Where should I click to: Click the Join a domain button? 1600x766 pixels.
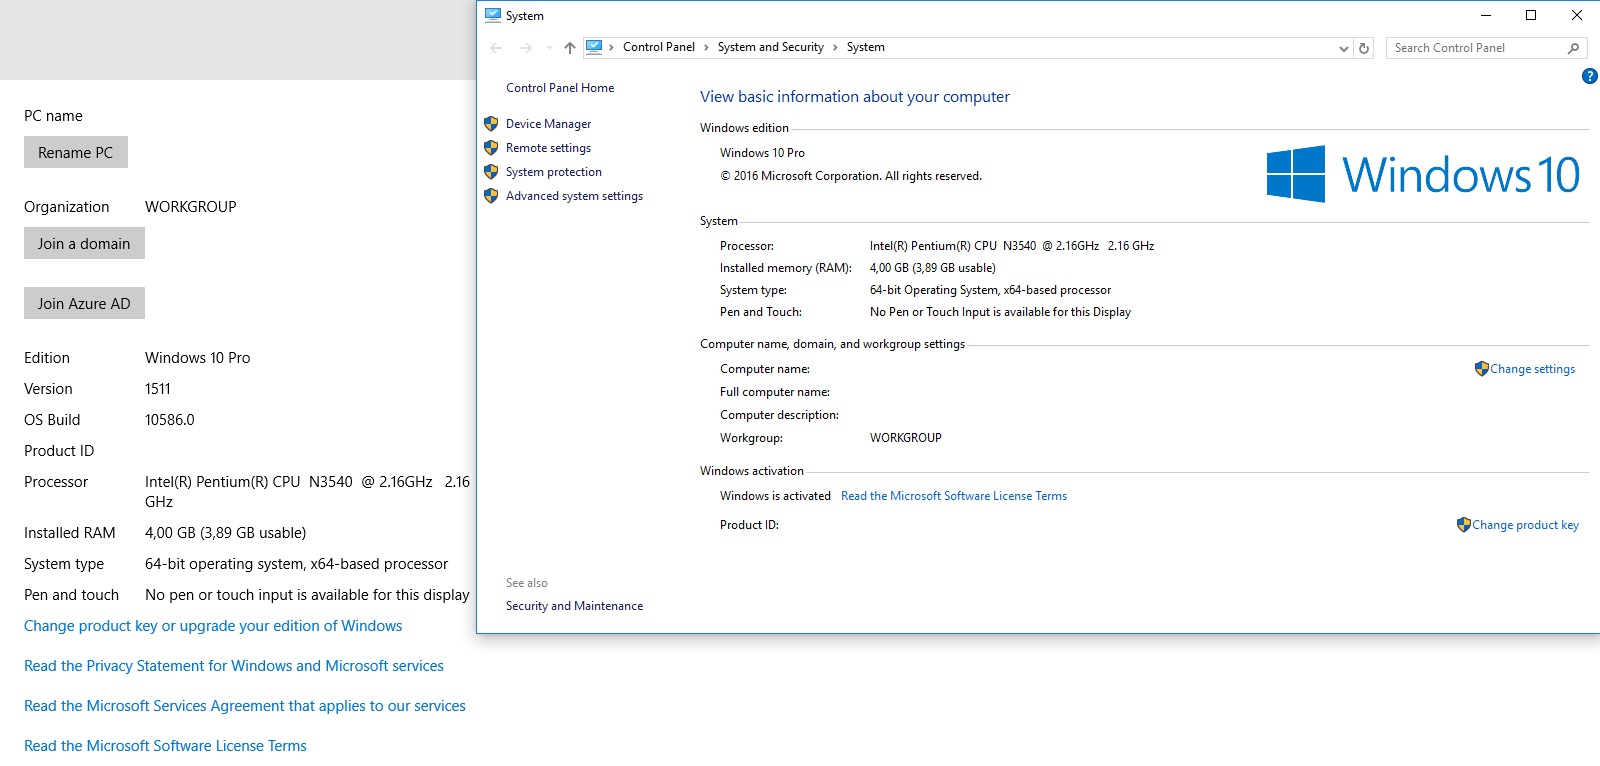[84, 243]
